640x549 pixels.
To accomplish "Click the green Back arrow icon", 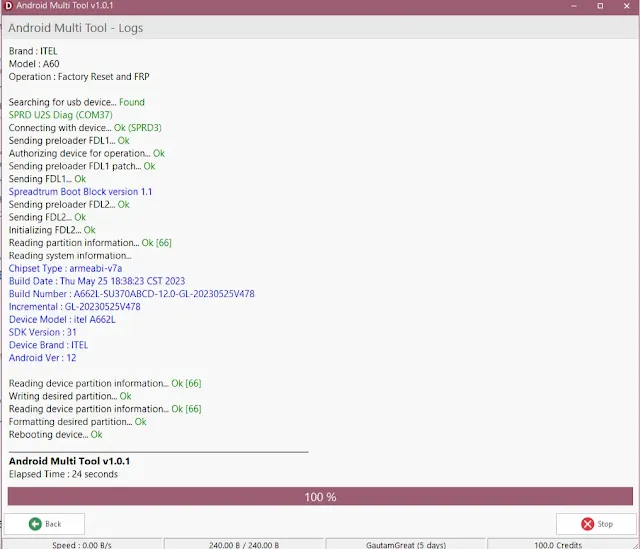I will point(35,524).
